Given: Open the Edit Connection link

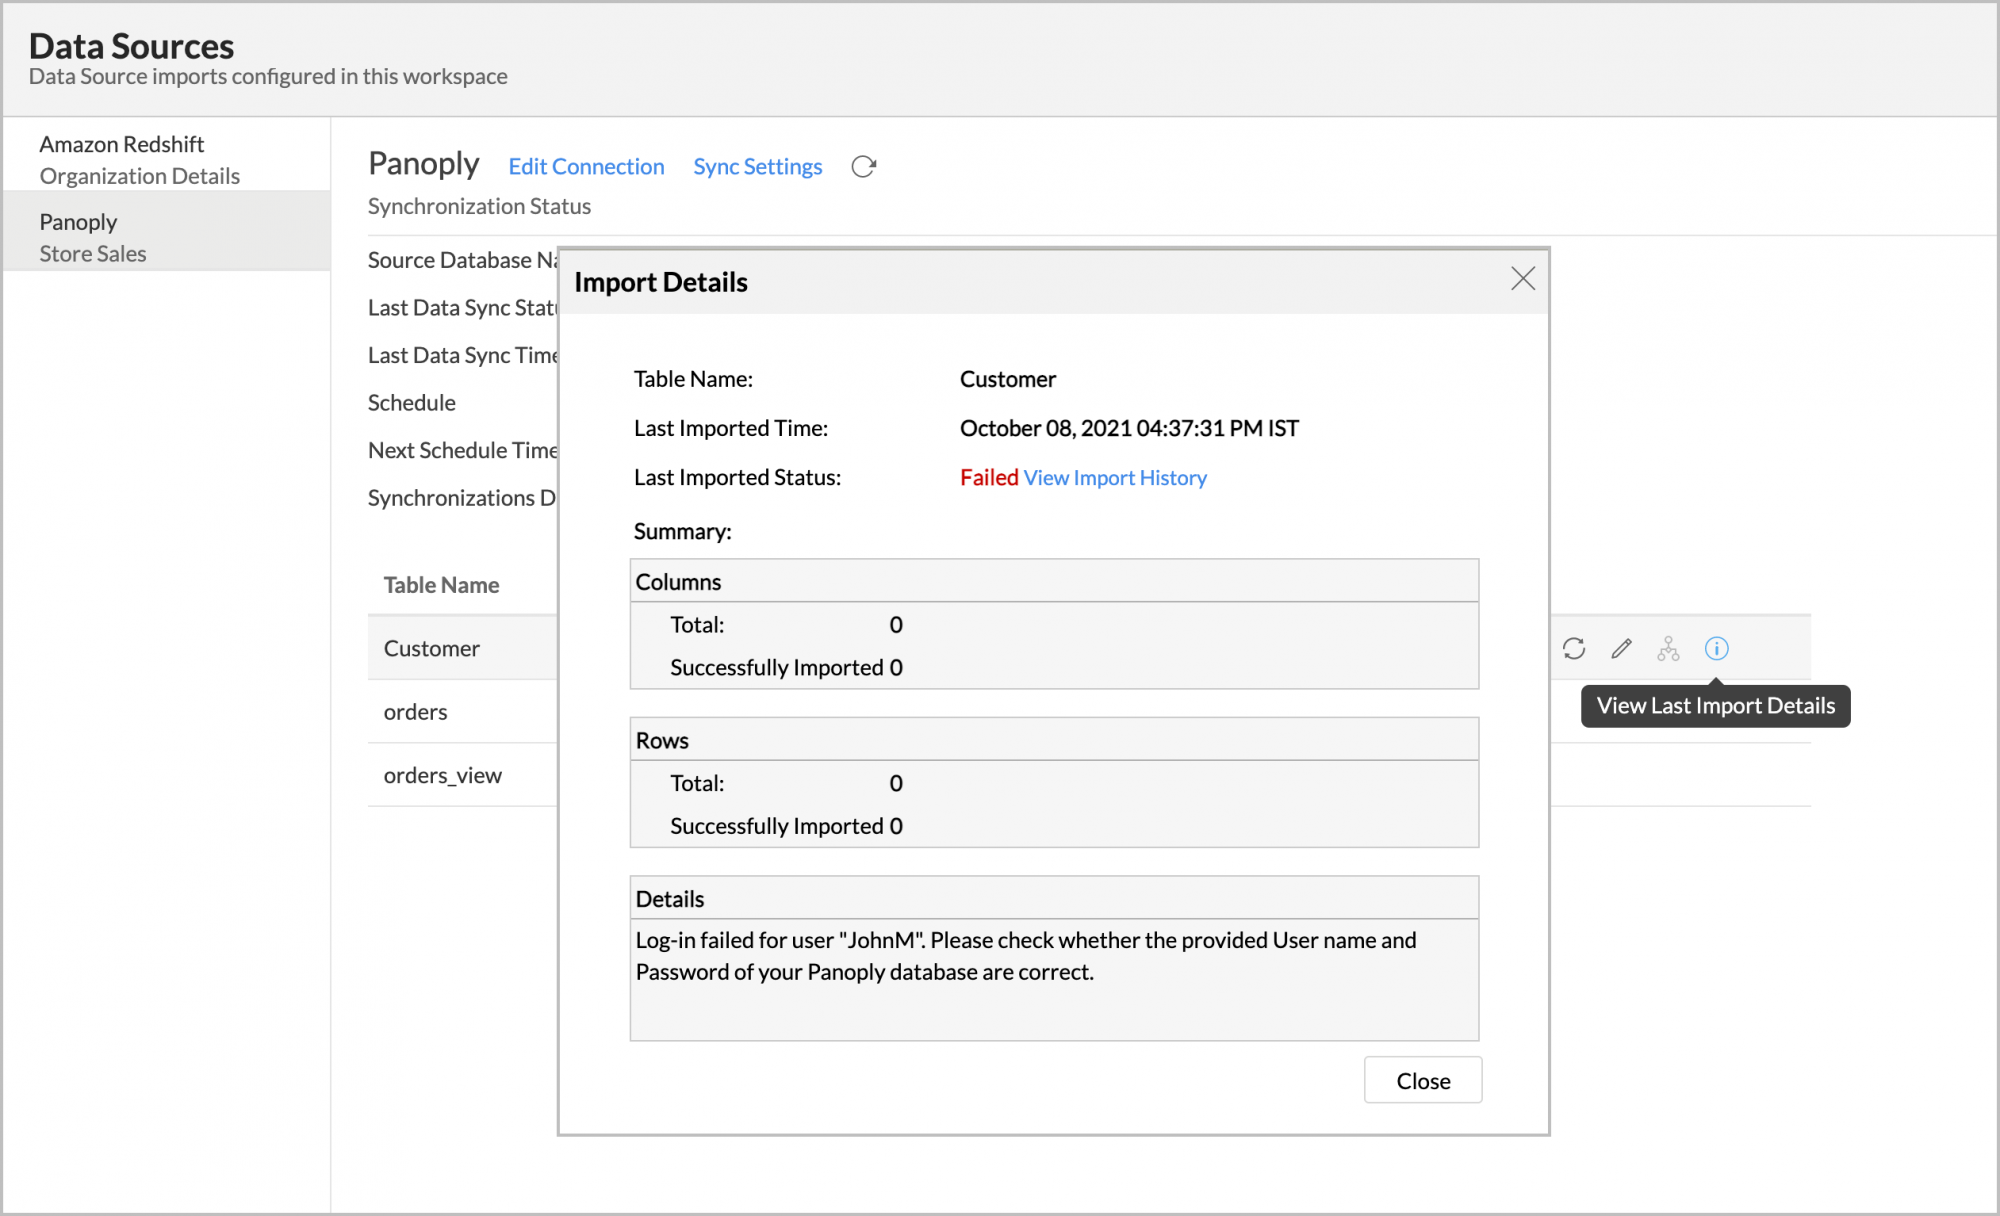Looking at the screenshot, I should 586,167.
